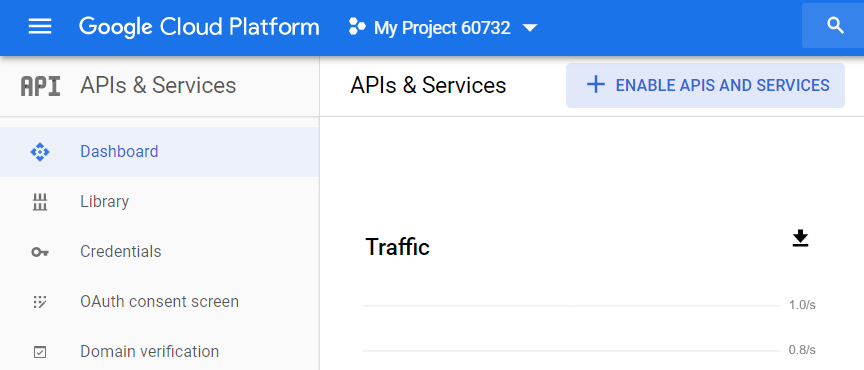Open Credentials in sidebar

click(159, 252)
